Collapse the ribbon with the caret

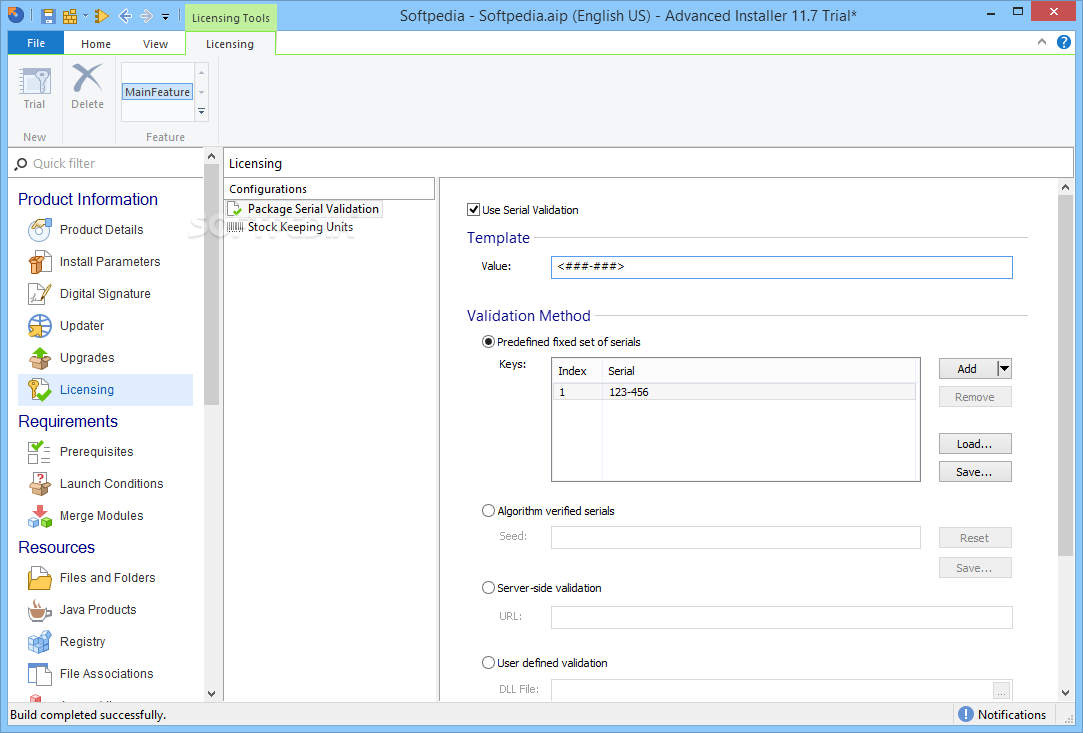pos(1042,42)
